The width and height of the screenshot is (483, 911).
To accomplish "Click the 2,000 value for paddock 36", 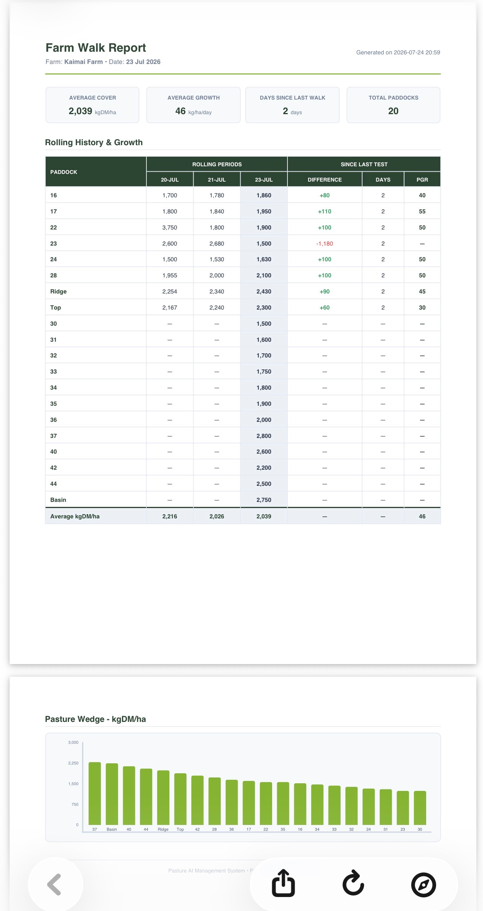I will pyautogui.click(x=263, y=419).
